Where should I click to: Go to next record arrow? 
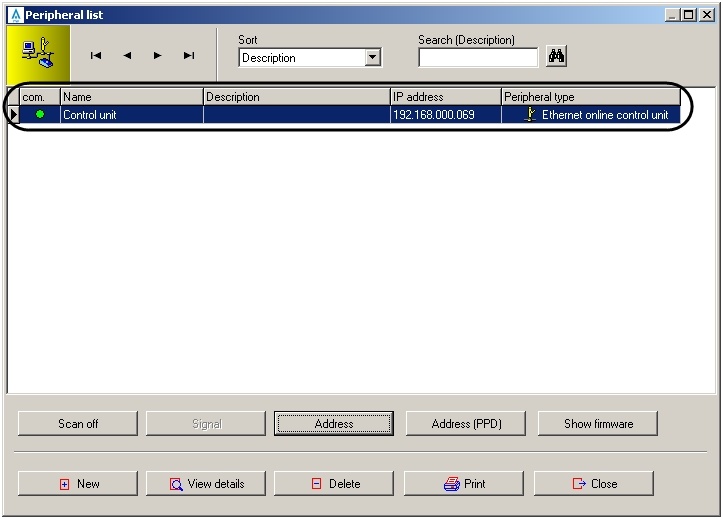(x=158, y=56)
